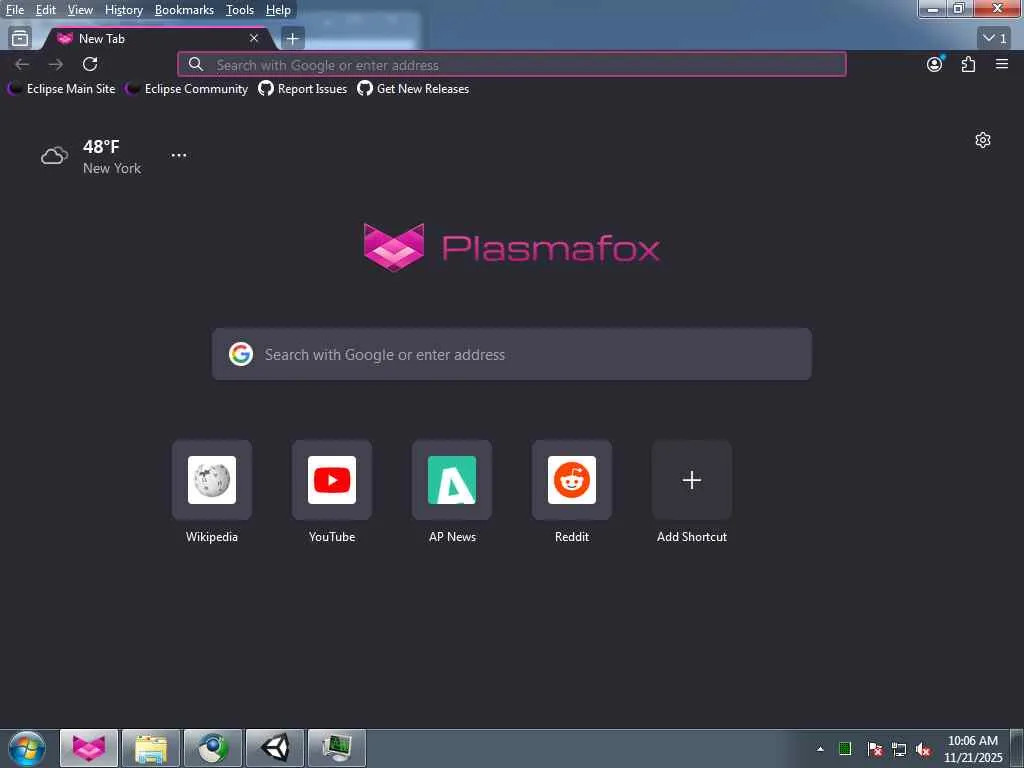Click the Plasmafox logo on page
Image resolution: width=1024 pixels, height=768 pixels.
click(511, 248)
